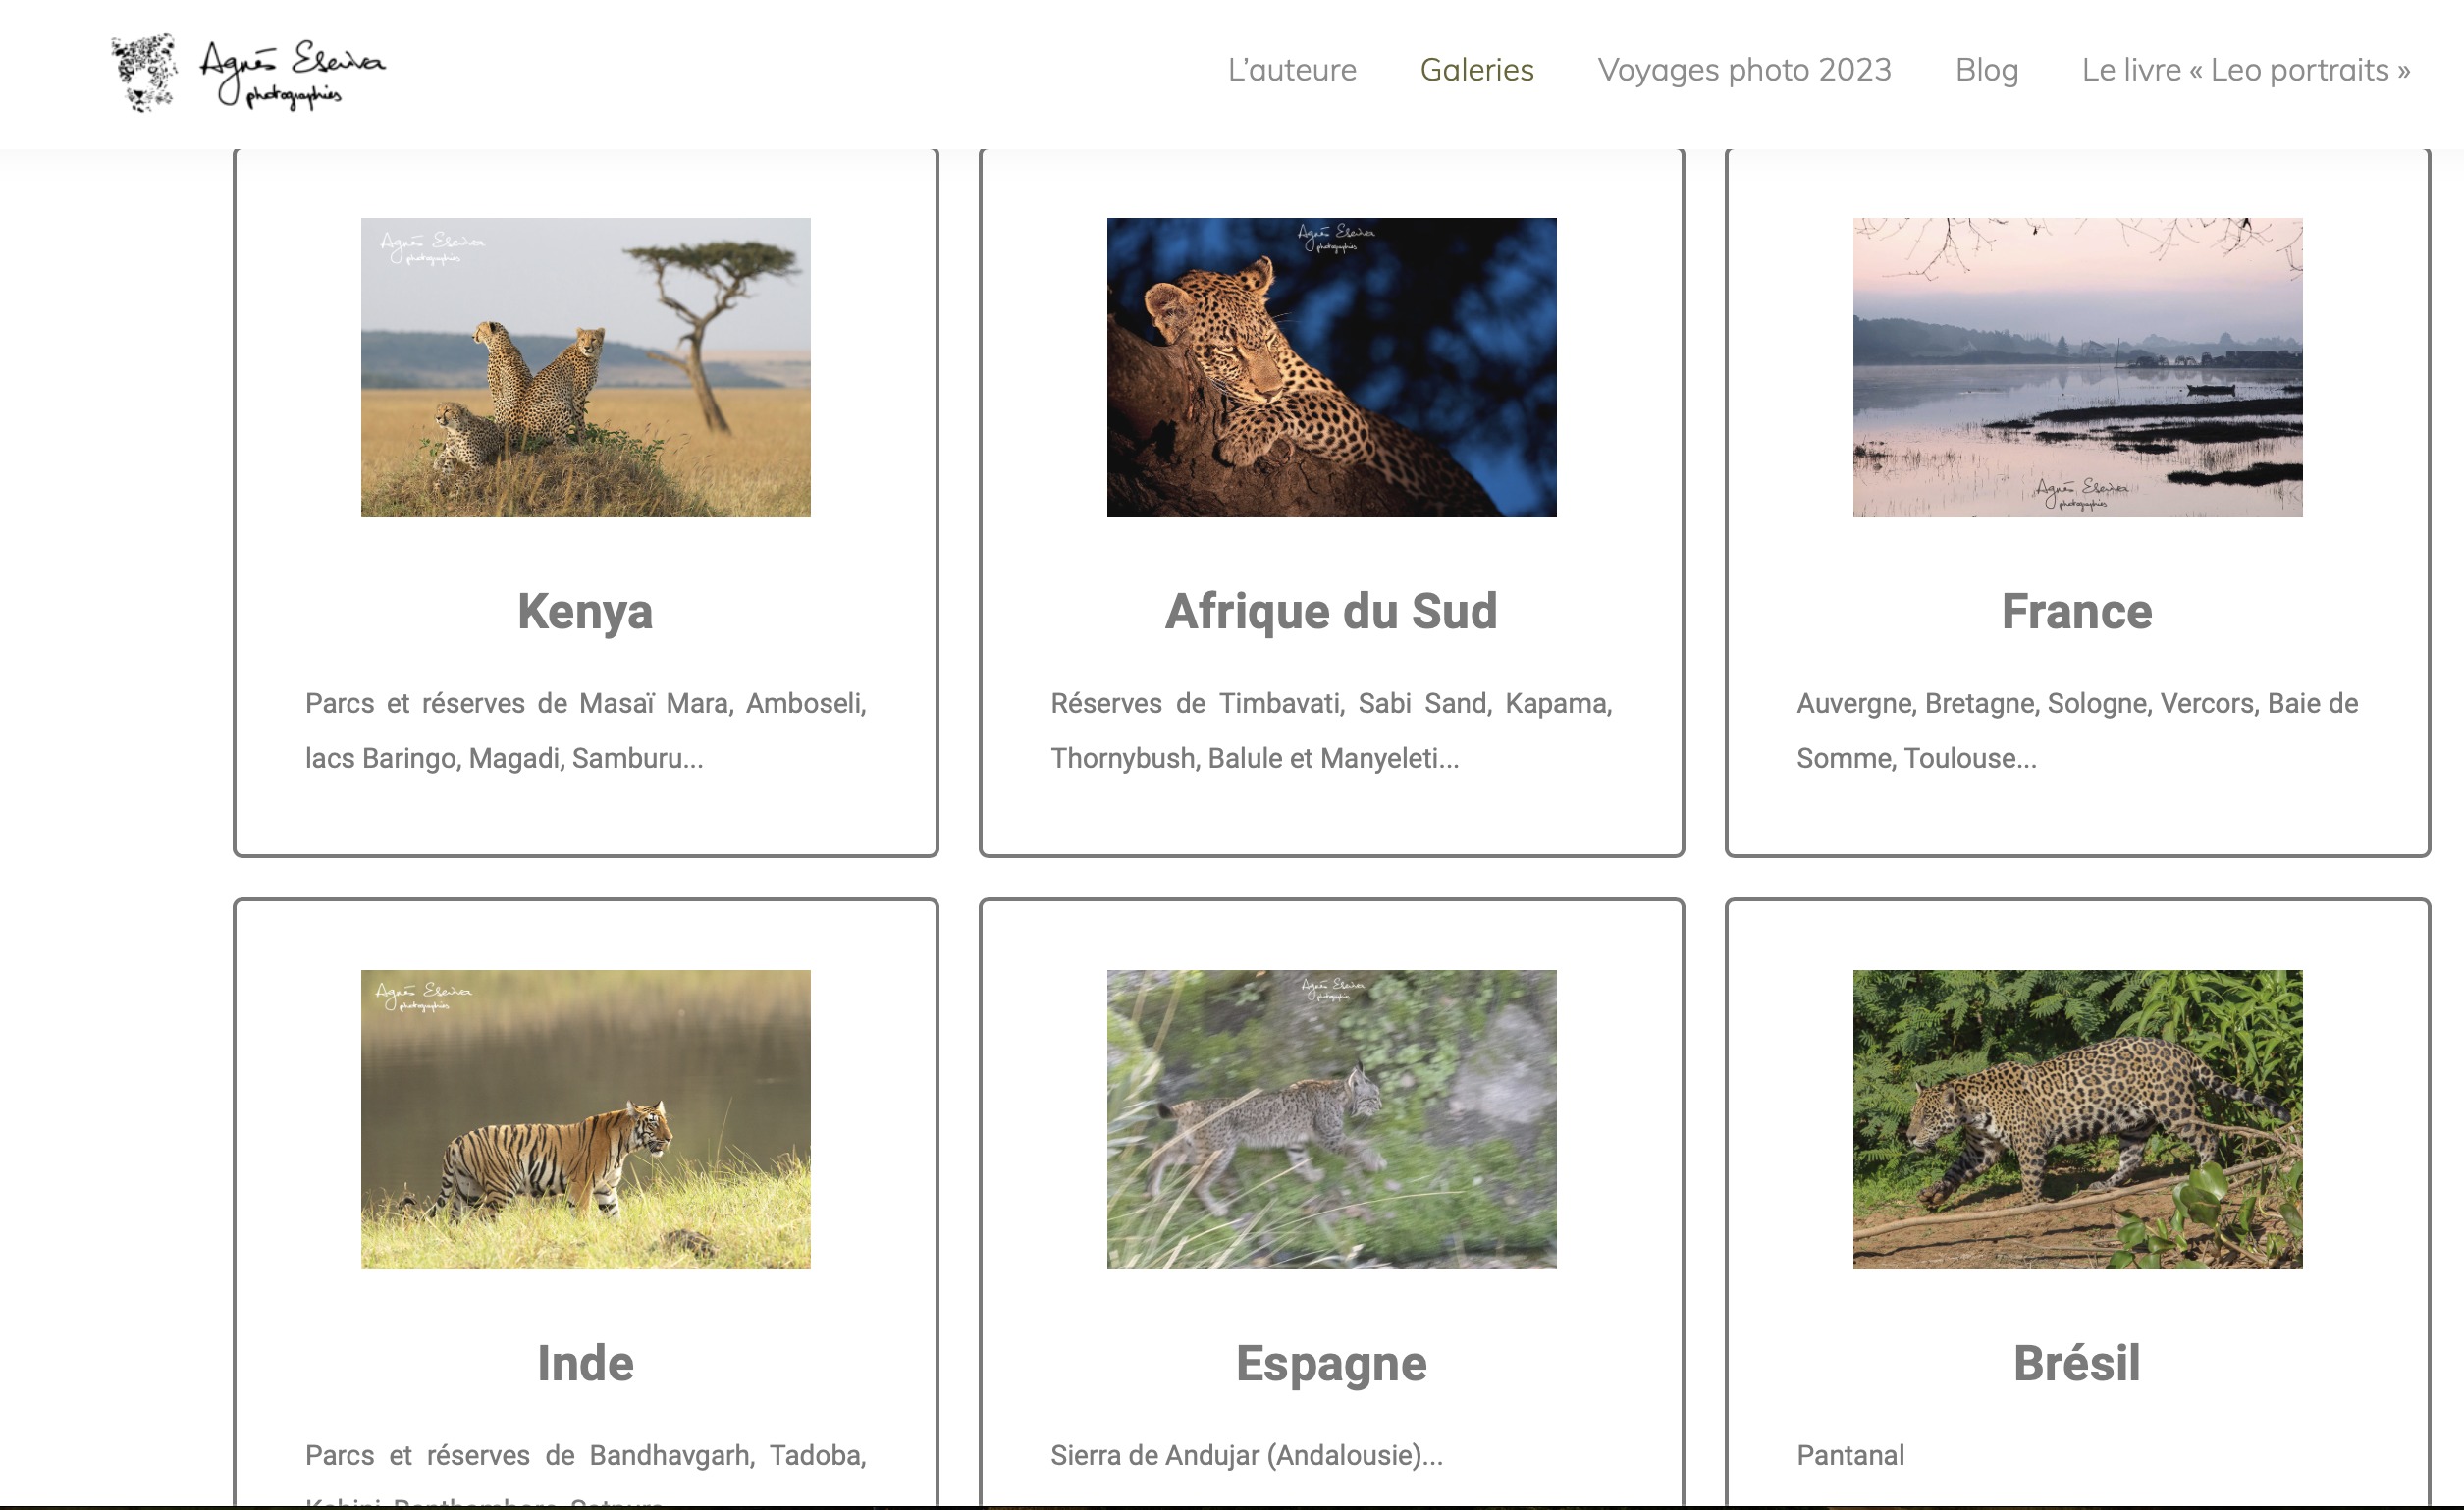Click text 'Sierra de Andujar (Andalousie)...'
2464x1510 pixels.
coord(1246,1455)
